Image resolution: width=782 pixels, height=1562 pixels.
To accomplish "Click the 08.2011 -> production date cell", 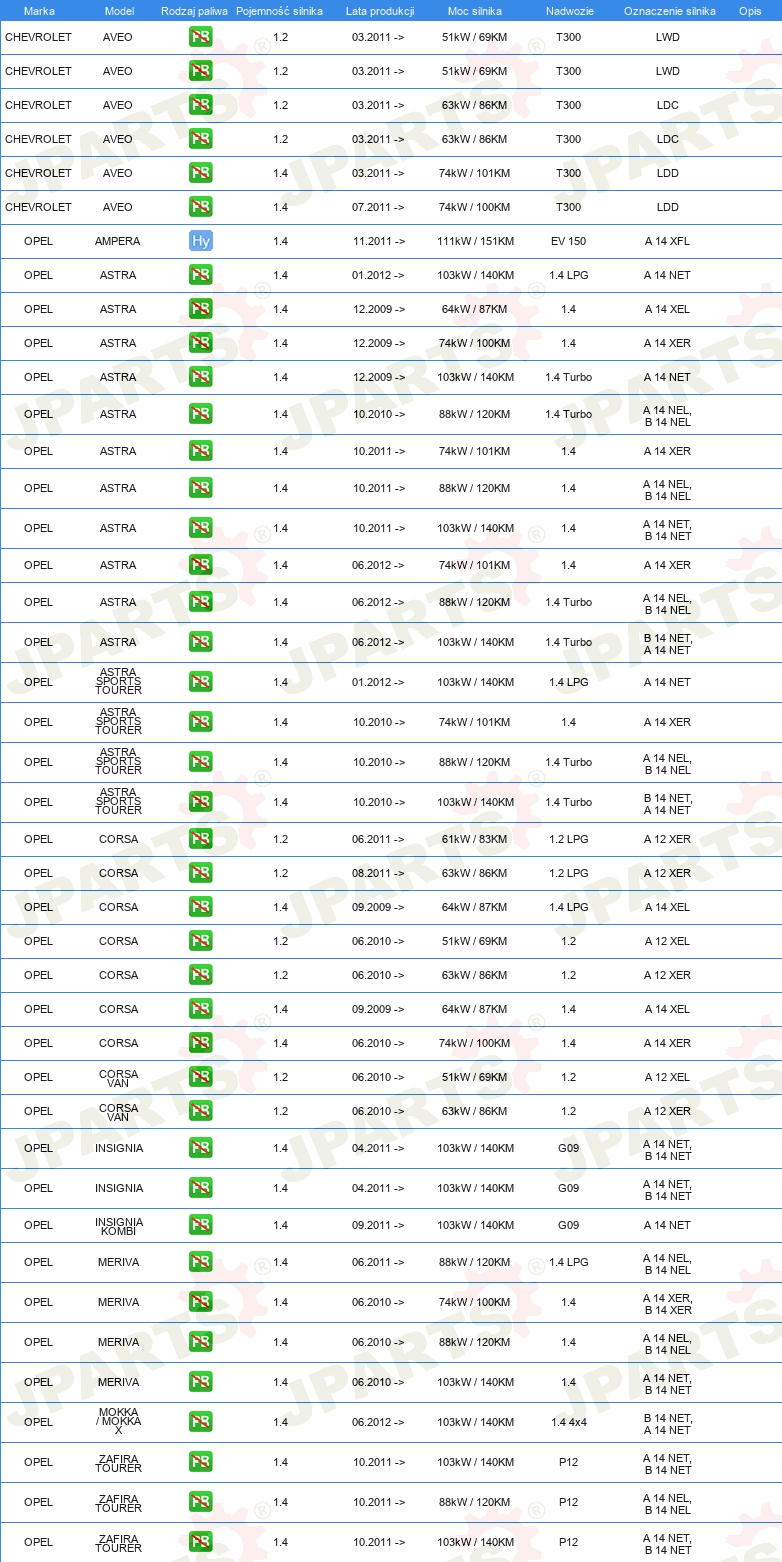I will [x=379, y=873].
